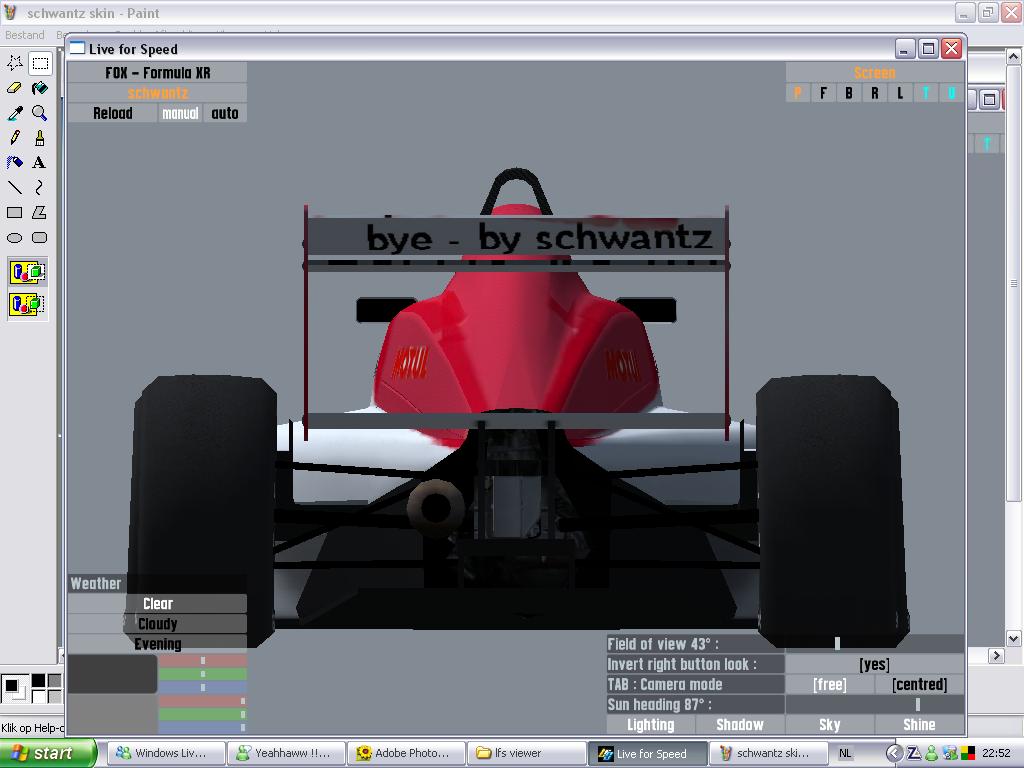Click the NL language indicator in taskbar
The width and height of the screenshot is (1024, 768).
pyautogui.click(x=845, y=753)
